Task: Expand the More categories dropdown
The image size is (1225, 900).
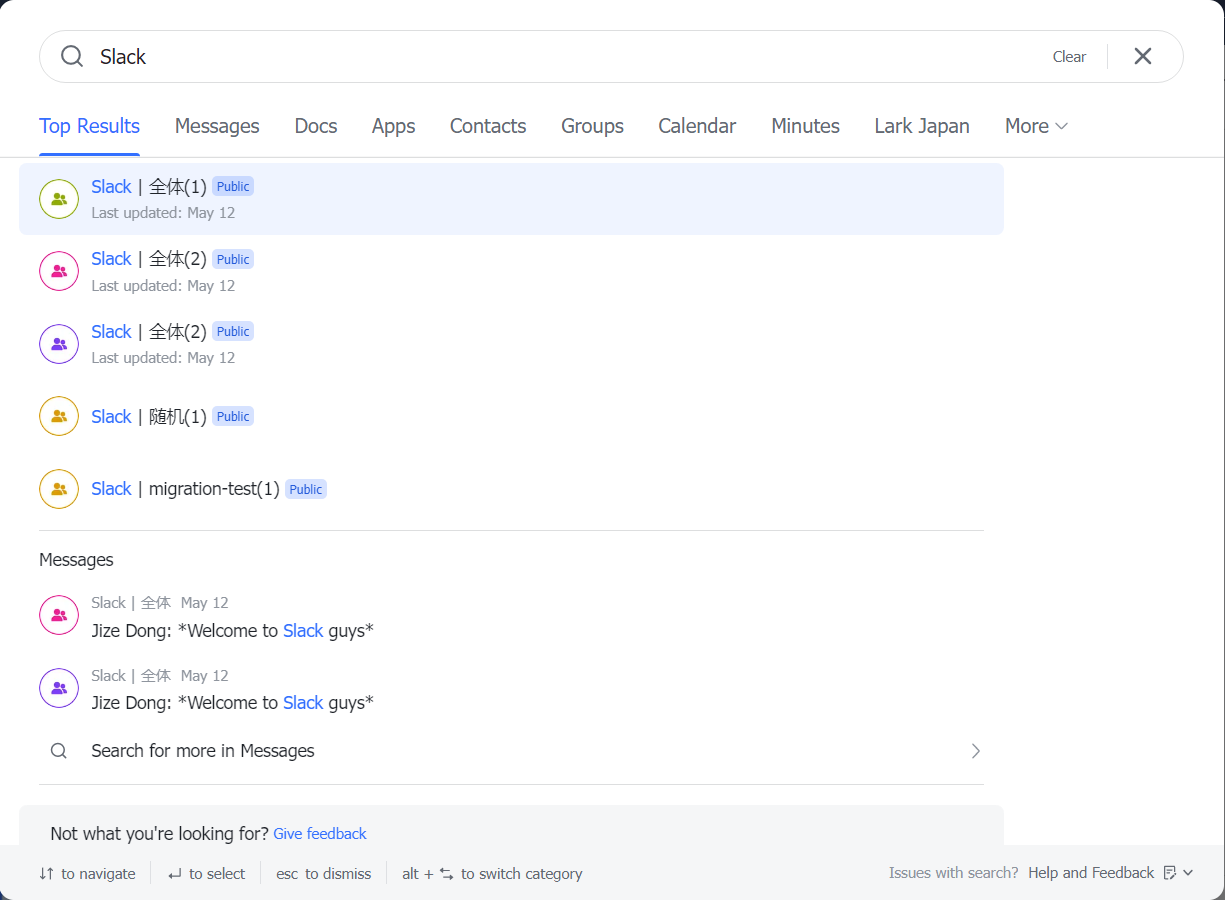Action: [1037, 126]
